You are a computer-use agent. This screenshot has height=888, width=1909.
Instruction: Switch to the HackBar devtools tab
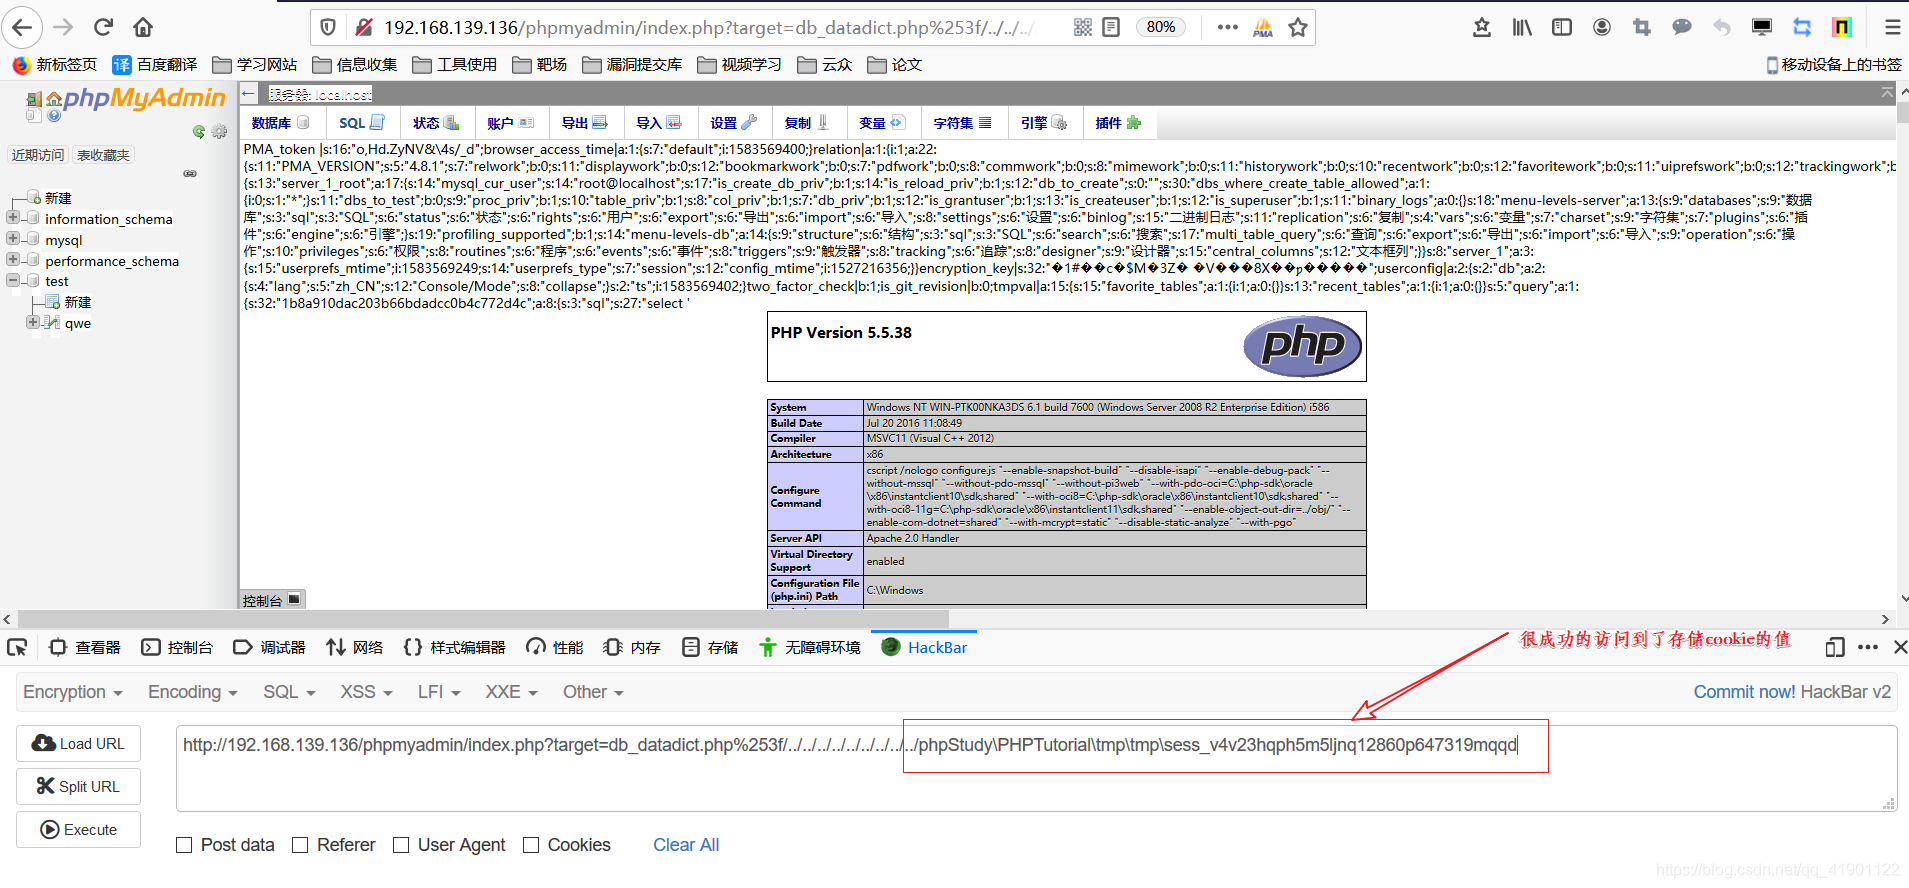(924, 647)
